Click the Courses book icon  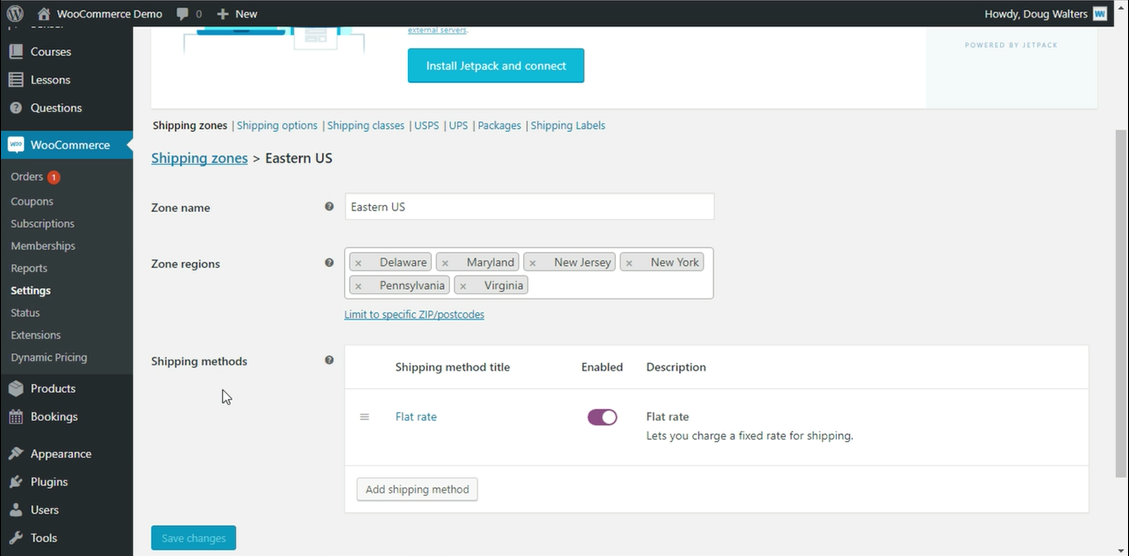point(16,52)
